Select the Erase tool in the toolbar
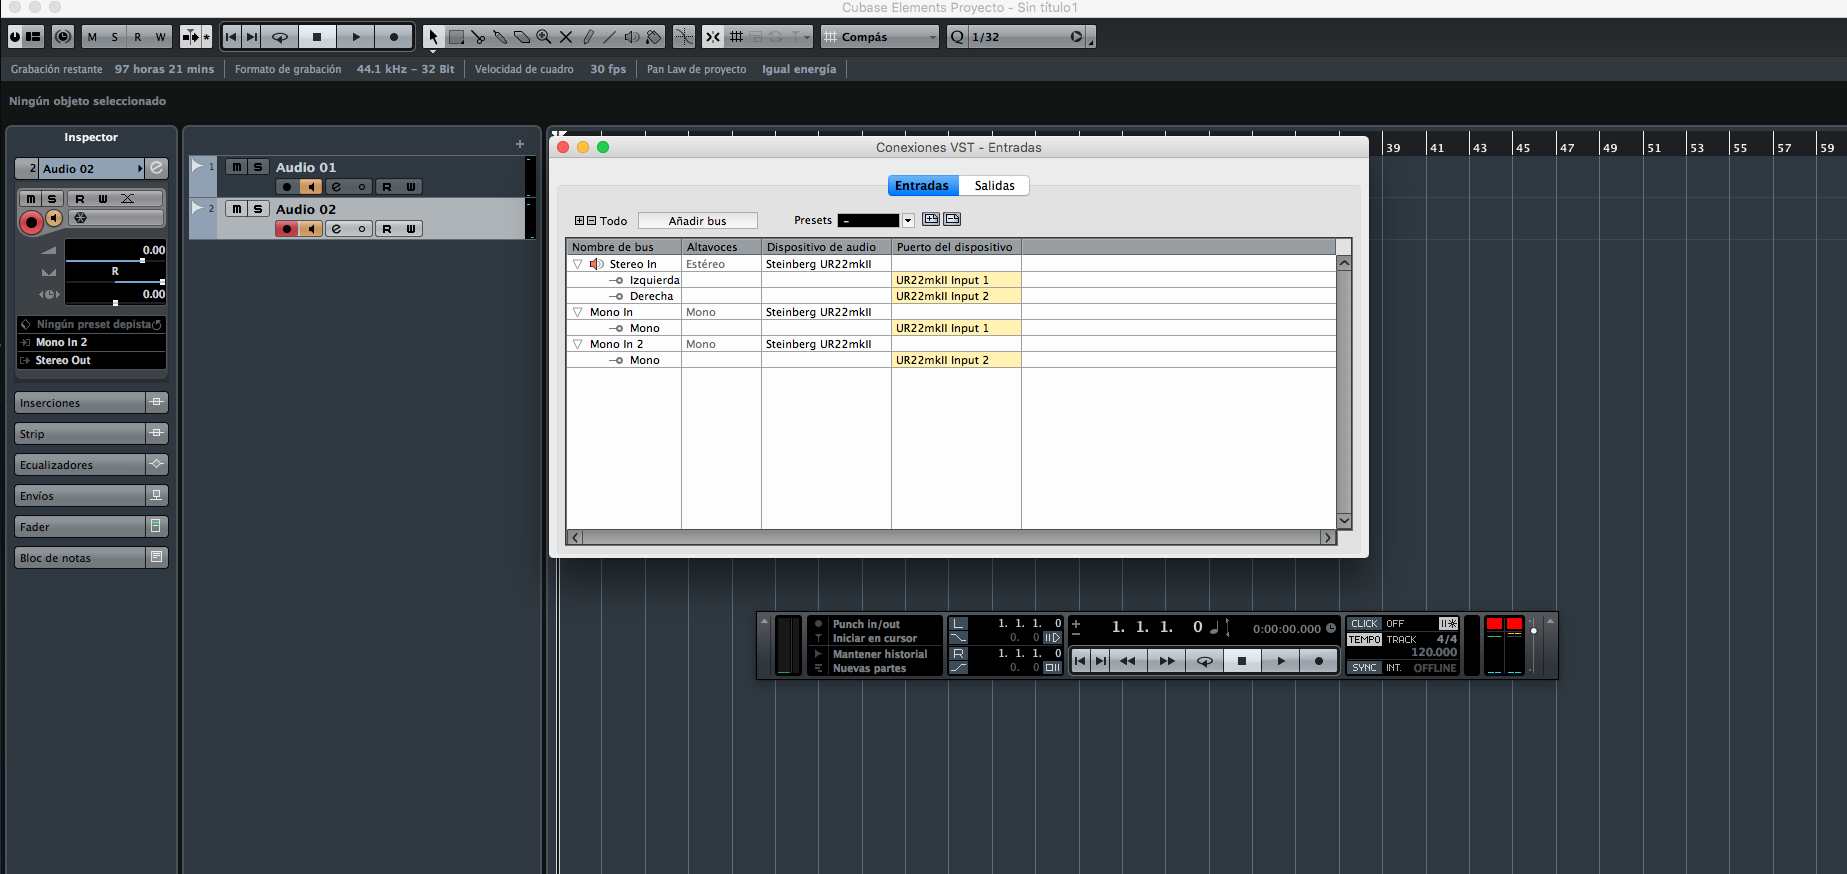The image size is (1847, 874). (522, 37)
